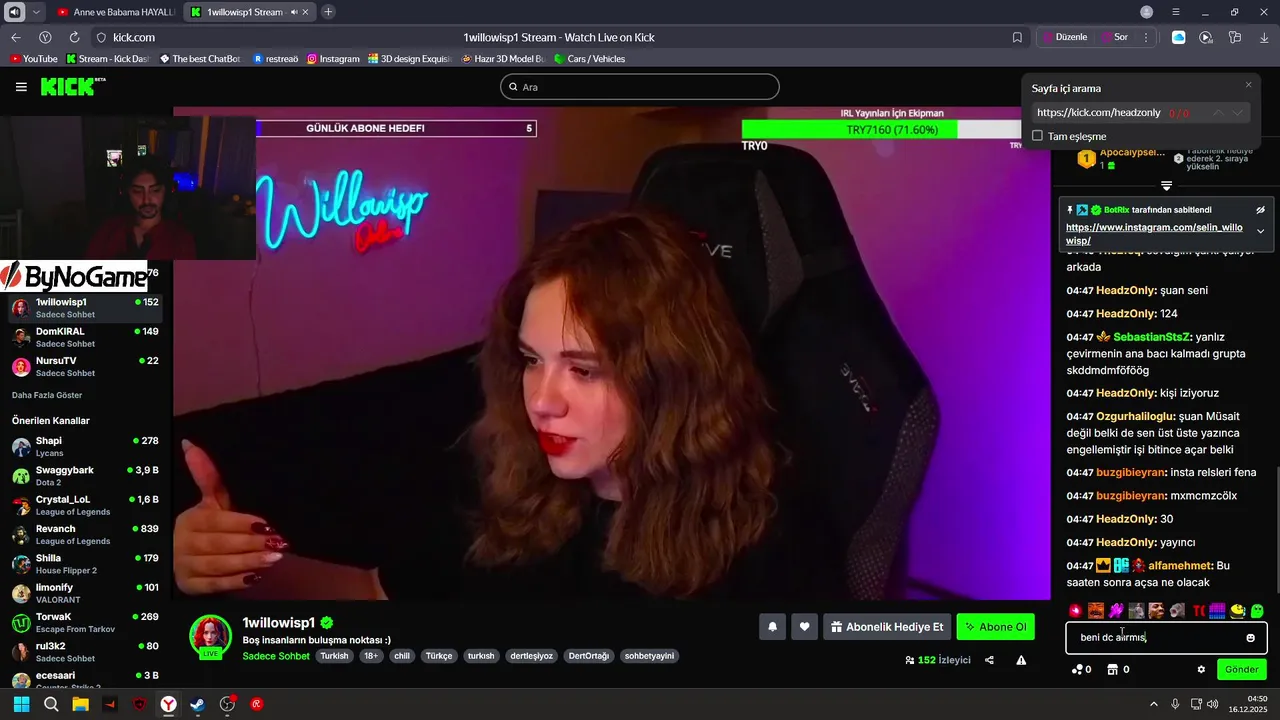The height and width of the screenshot is (720, 1280).
Task: Open Swaggybark Dota 2 recommended channel
Action: pos(84,476)
